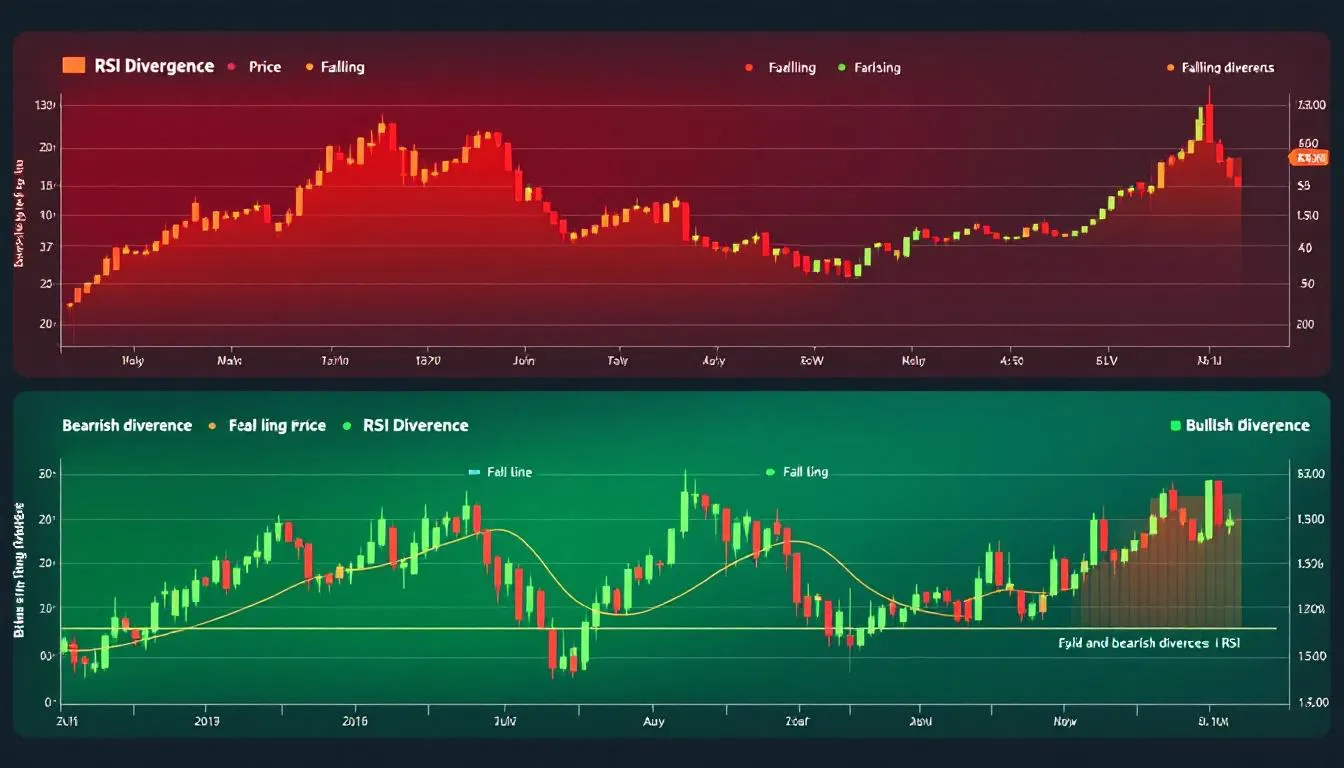Click the RoW label on red chart axis

[811, 360]
